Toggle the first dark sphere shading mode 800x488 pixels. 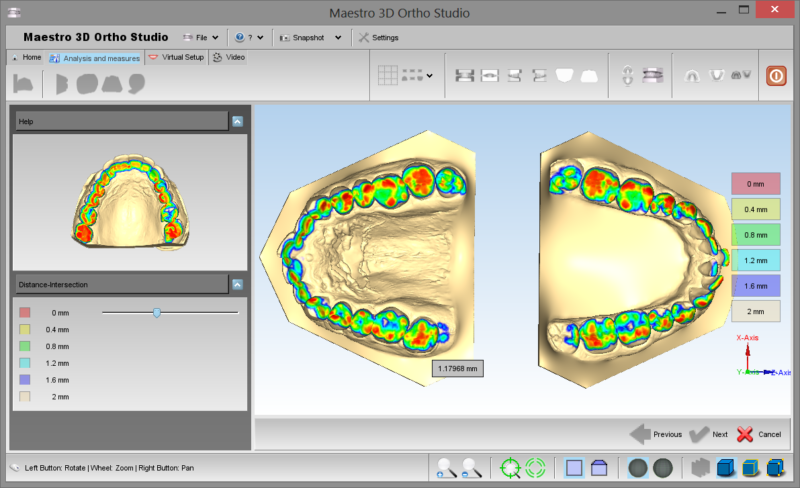(638, 468)
